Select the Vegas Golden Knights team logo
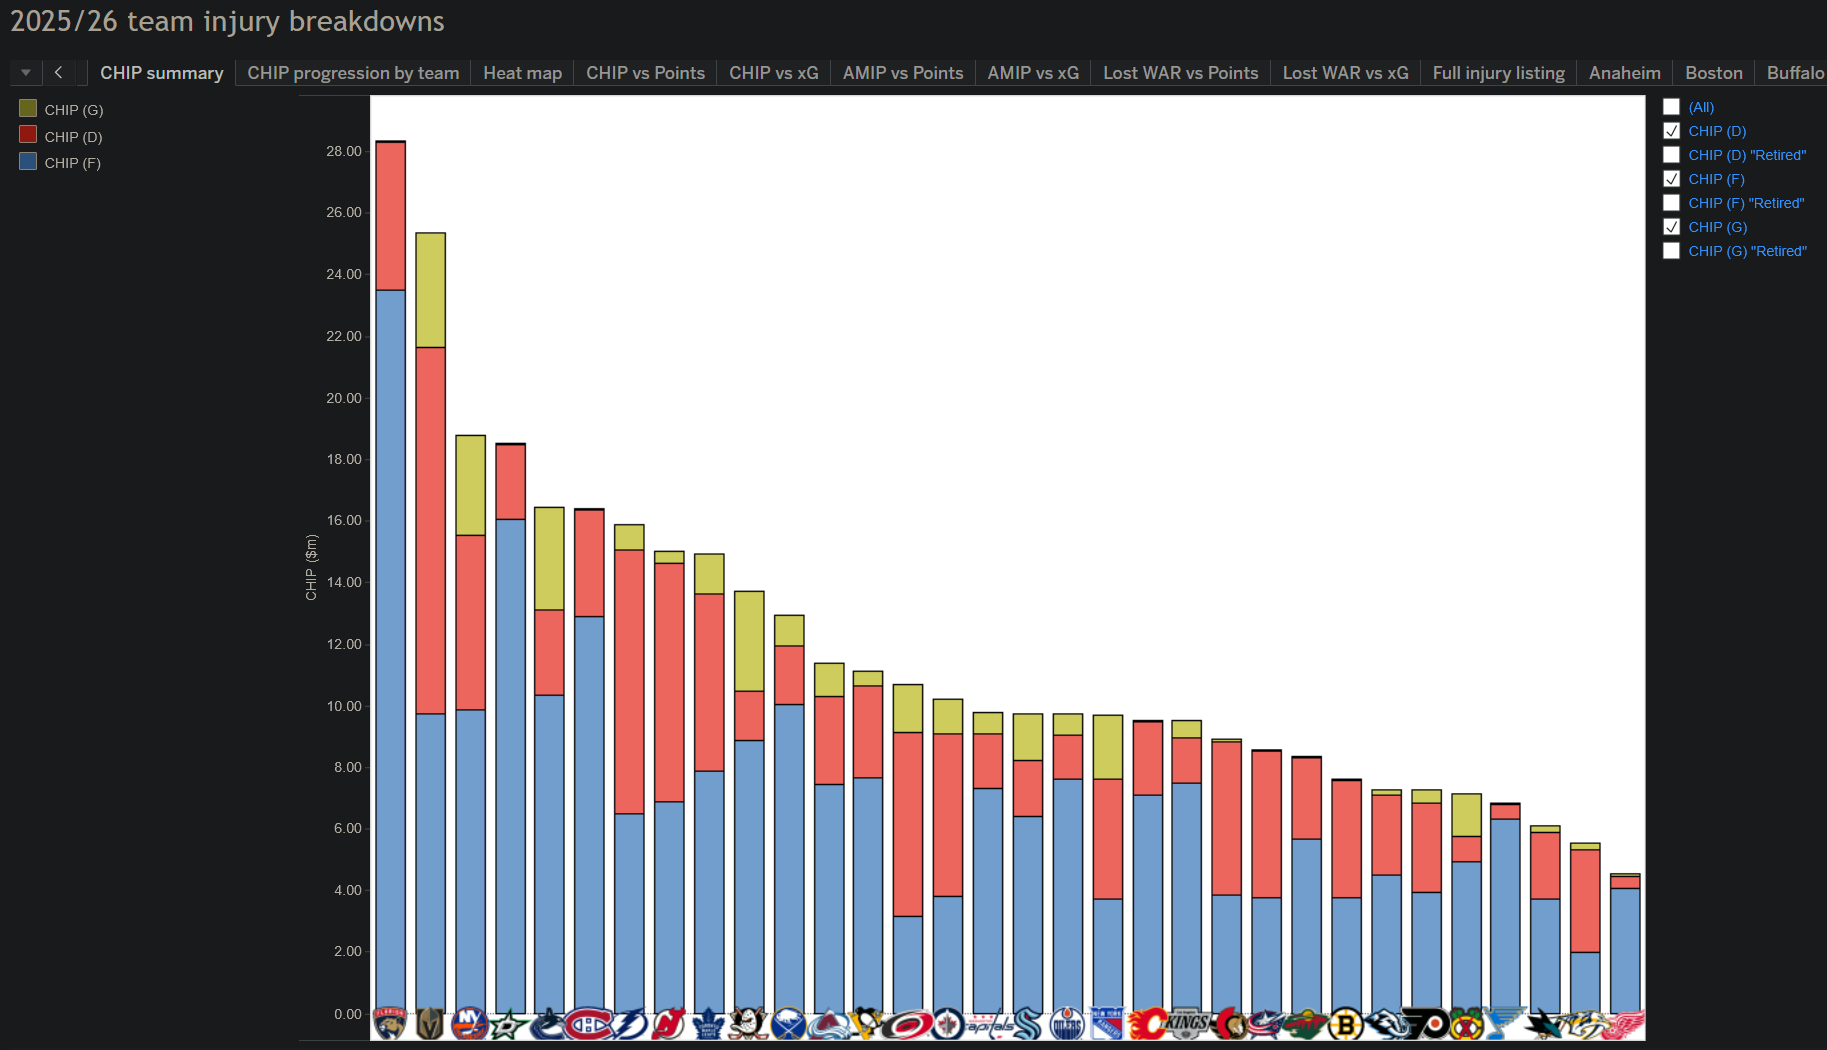The width and height of the screenshot is (1827, 1050). coord(430,1024)
